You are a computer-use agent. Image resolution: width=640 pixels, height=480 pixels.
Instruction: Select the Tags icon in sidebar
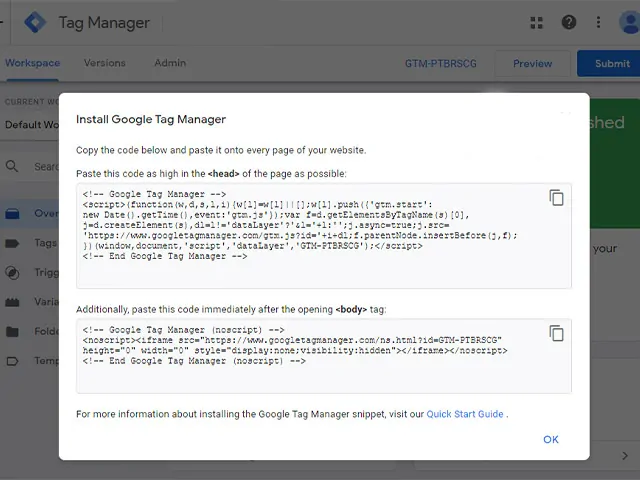[13, 243]
